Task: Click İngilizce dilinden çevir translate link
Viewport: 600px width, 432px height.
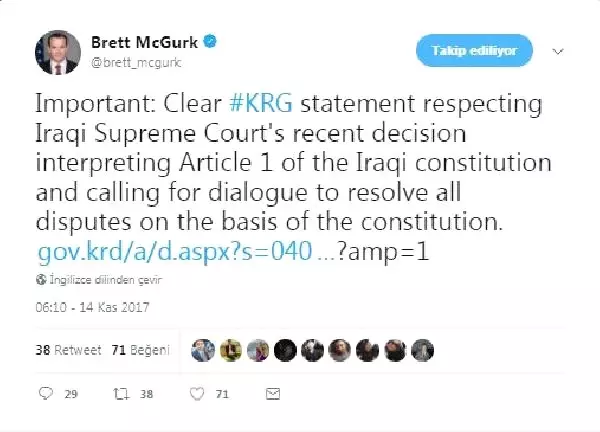Action: pyautogui.click(x=105, y=280)
